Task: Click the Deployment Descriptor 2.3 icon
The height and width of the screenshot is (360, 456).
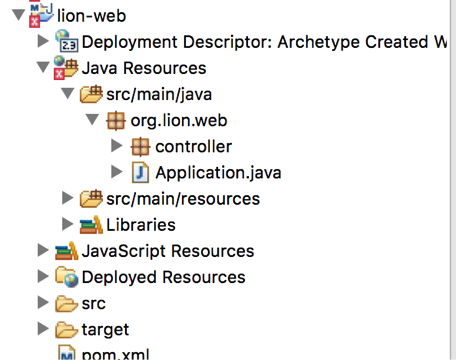Action: pyautogui.click(x=67, y=41)
